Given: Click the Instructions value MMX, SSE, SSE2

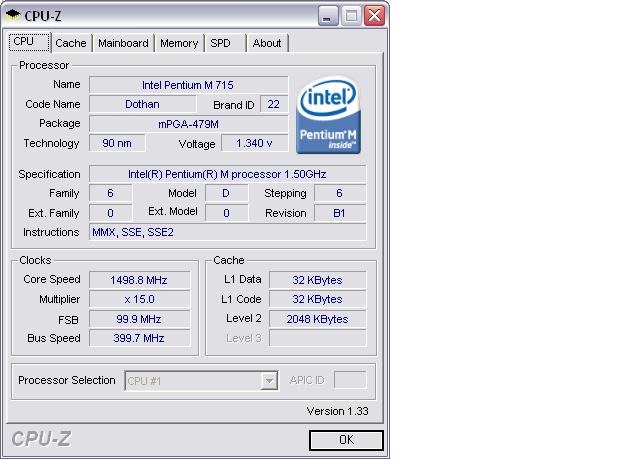Looking at the screenshot, I should 227,232.
